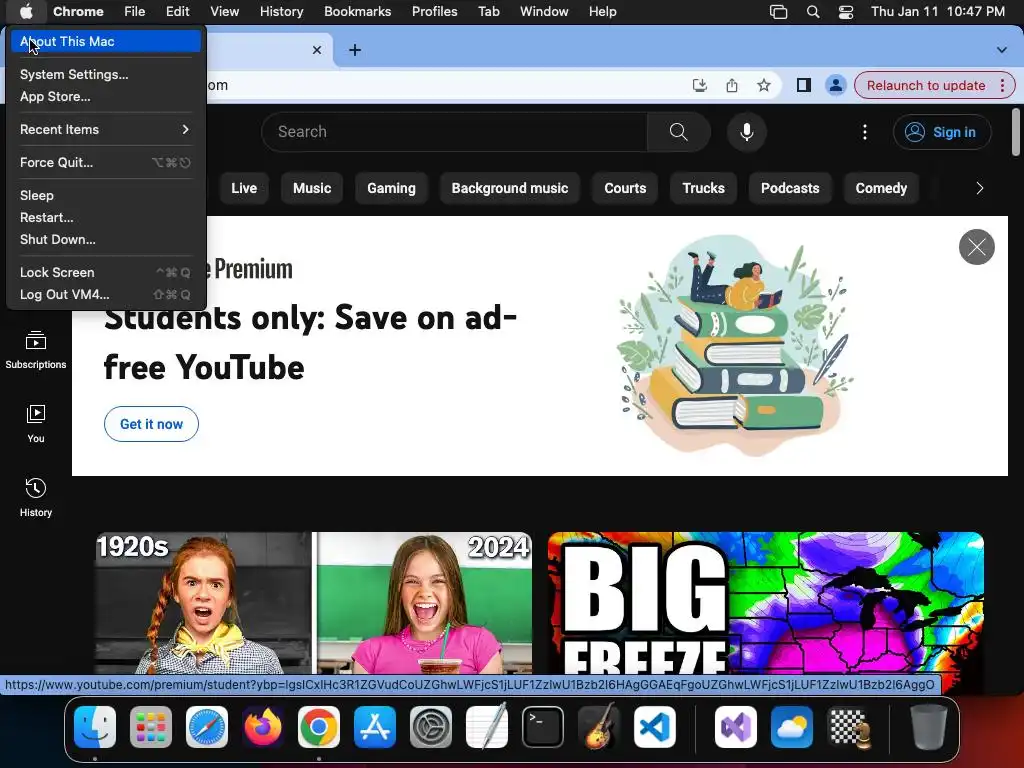Viewport: 1024px width, 768px height.
Task: Select the Courts category chip
Action: 625,188
